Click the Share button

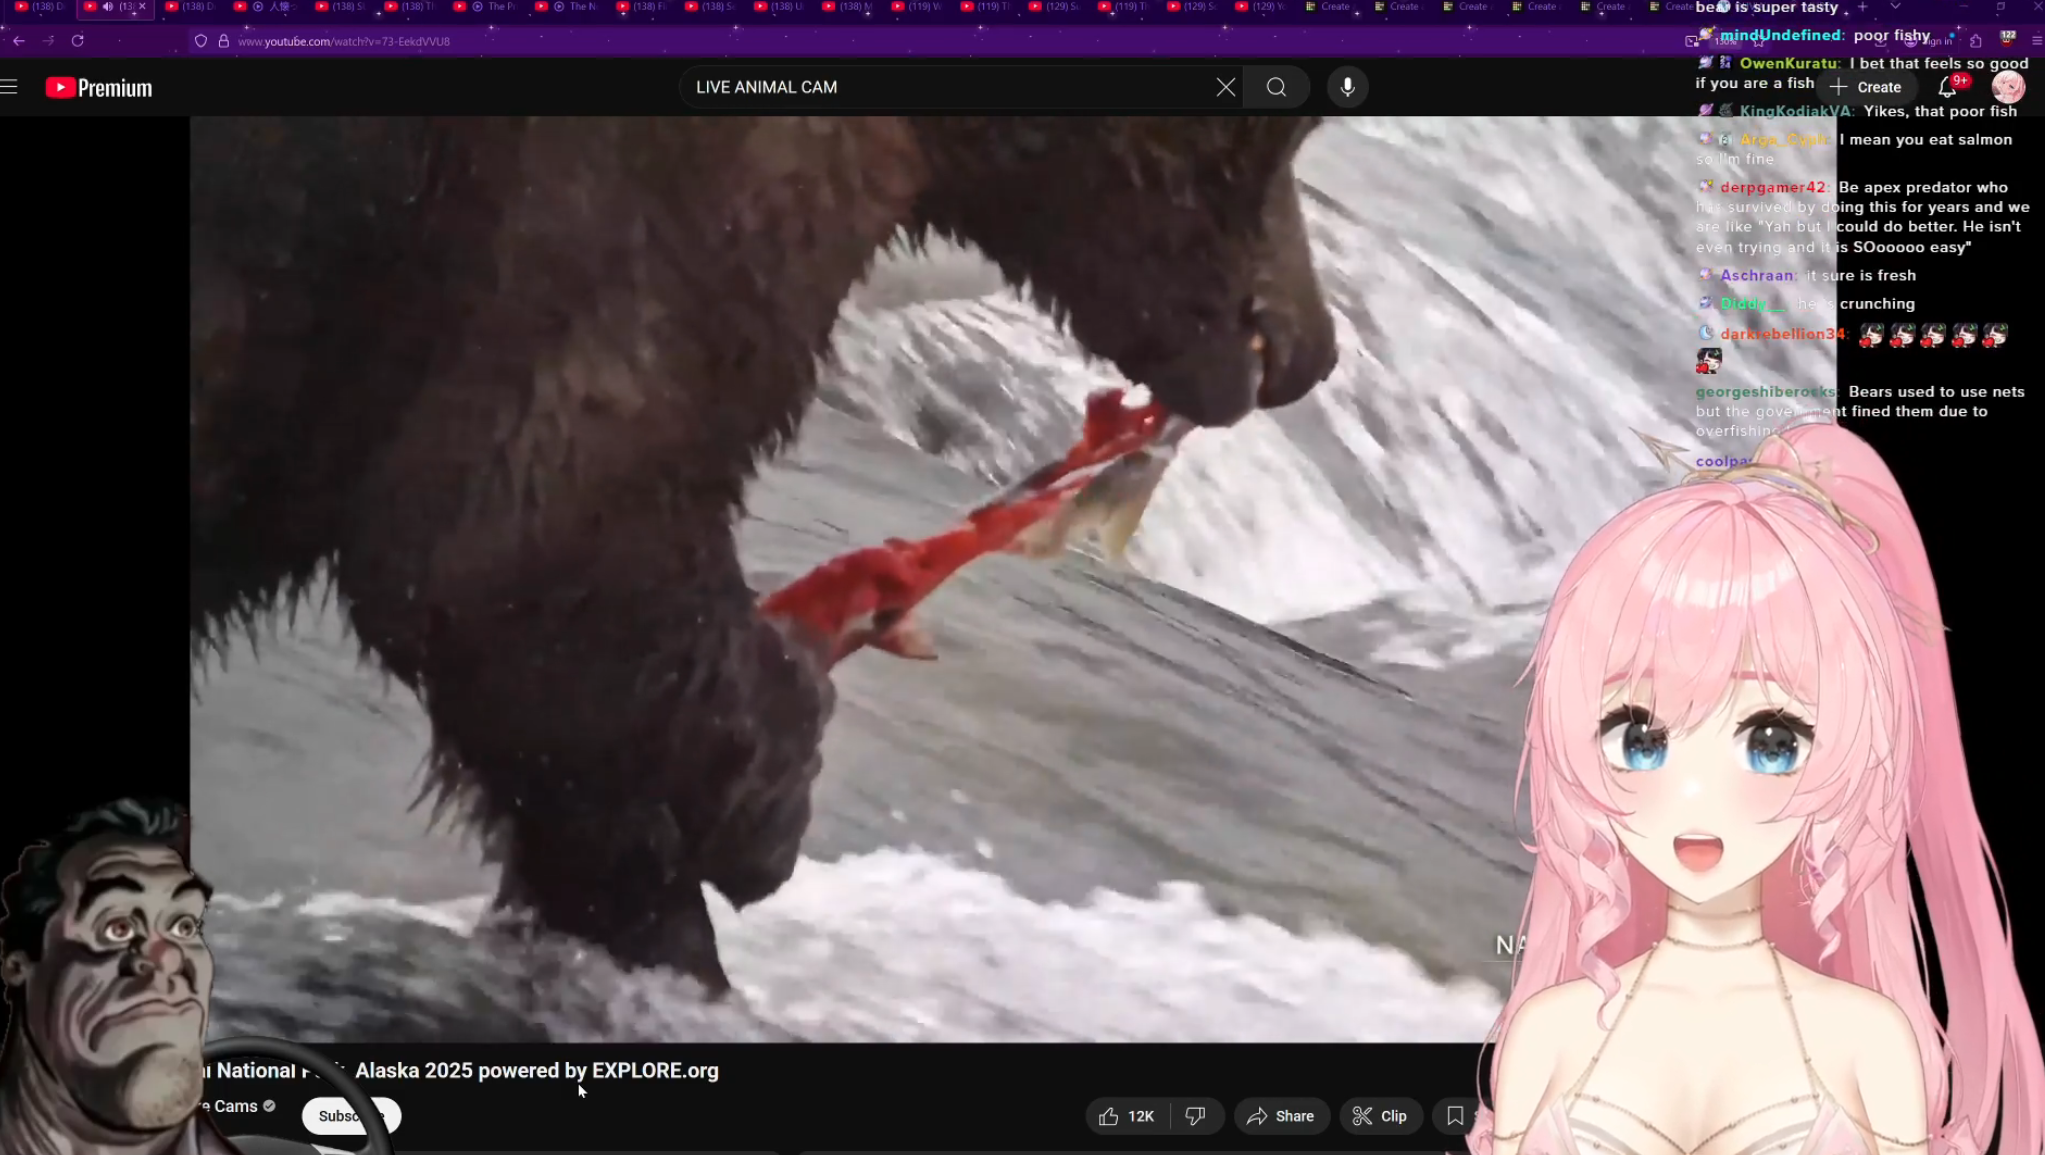click(1281, 1116)
